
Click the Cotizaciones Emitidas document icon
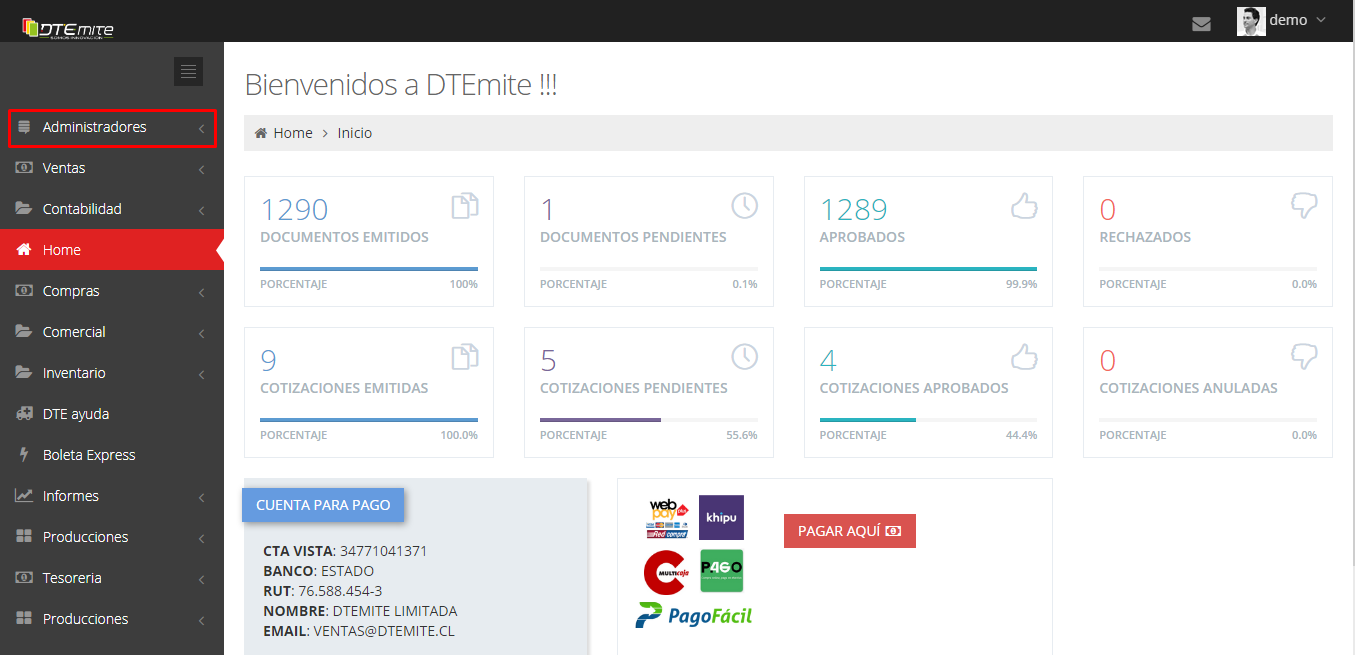click(465, 356)
